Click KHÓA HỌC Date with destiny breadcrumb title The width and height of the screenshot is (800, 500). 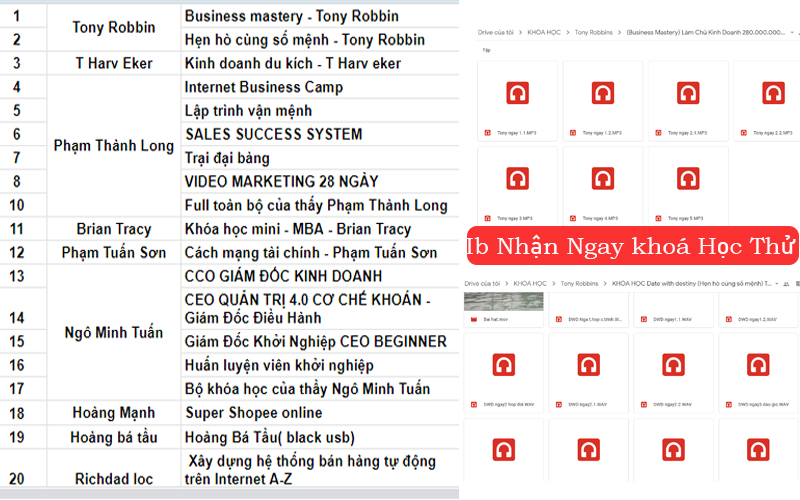(691, 284)
